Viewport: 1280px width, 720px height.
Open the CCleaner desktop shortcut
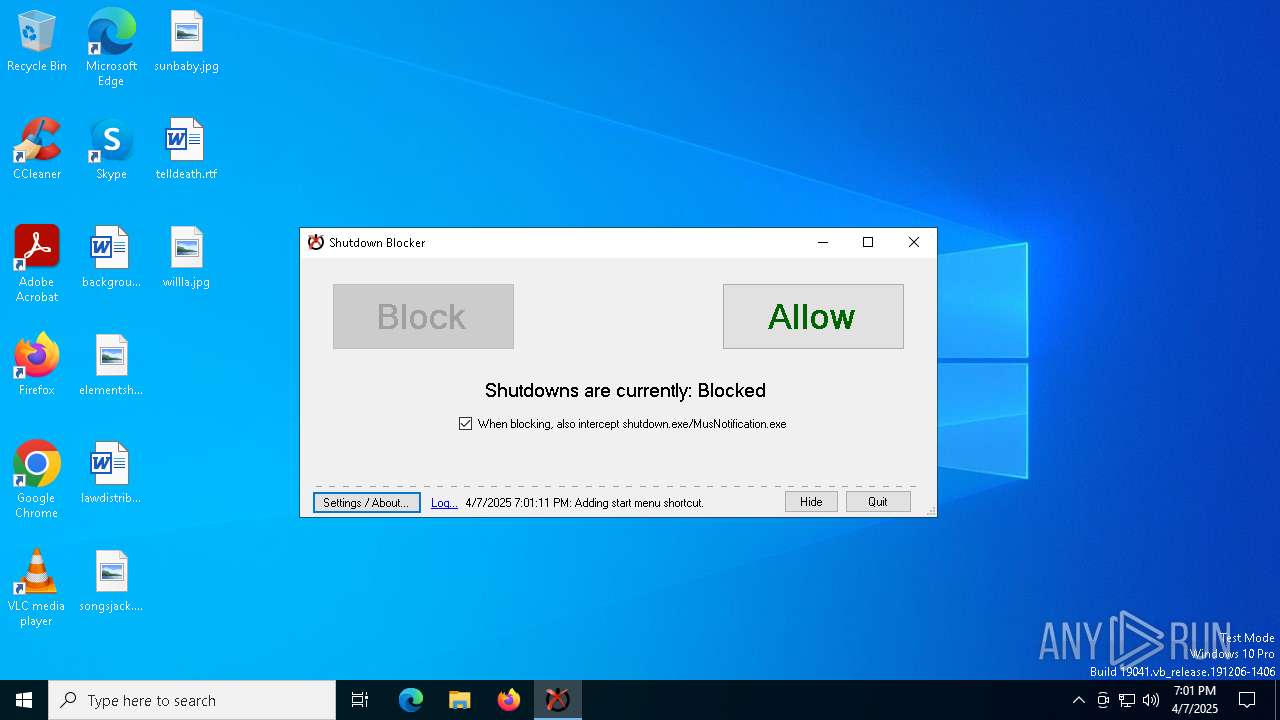pyautogui.click(x=37, y=149)
